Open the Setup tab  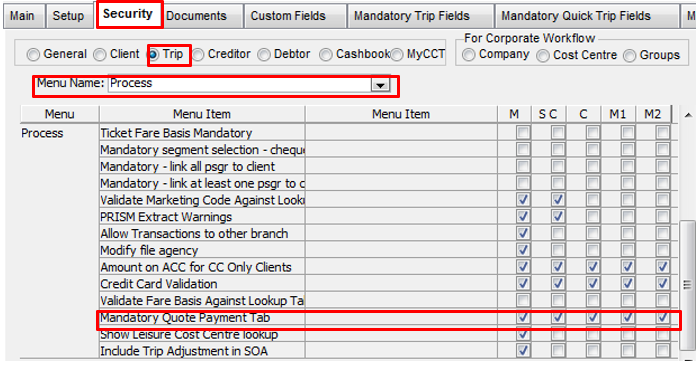(x=68, y=17)
